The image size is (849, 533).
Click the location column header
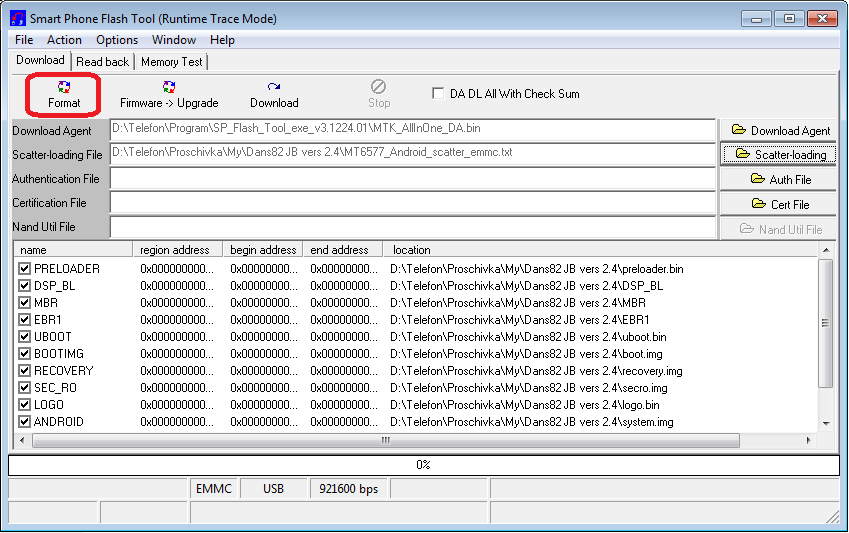(600, 250)
